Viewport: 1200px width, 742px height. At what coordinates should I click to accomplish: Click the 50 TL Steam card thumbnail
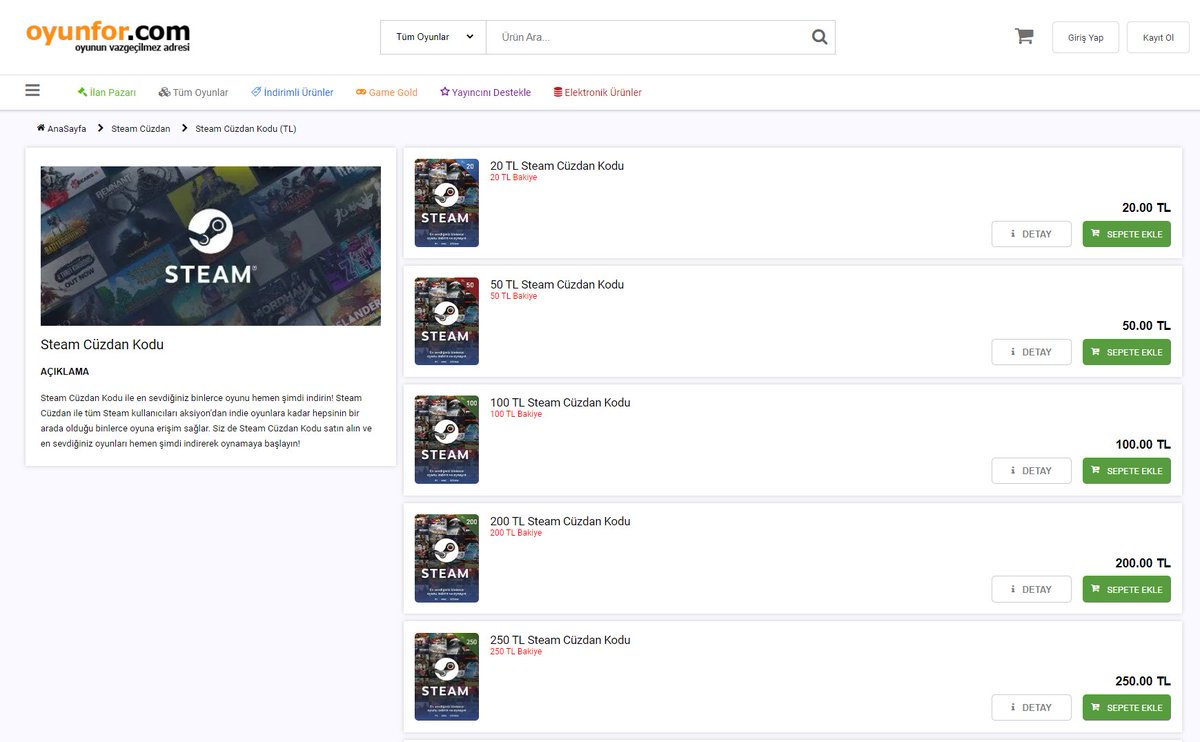[x=447, y=321]
